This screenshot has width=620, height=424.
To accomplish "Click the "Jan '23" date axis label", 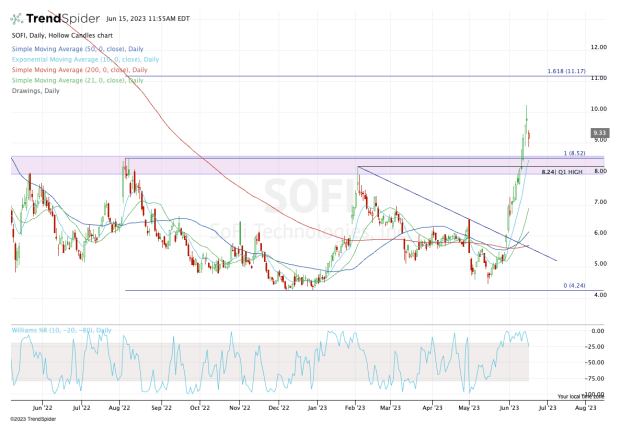I will [x=317, y=408].
